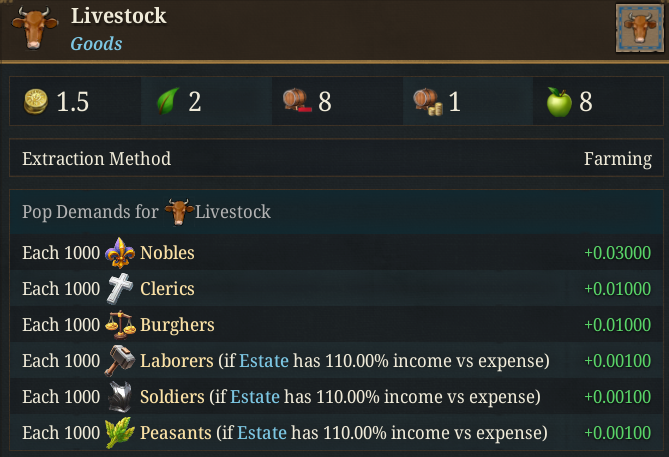
Task: Click the Nobles fleur-de-lis icon
Action: click(x=119, y=253)
